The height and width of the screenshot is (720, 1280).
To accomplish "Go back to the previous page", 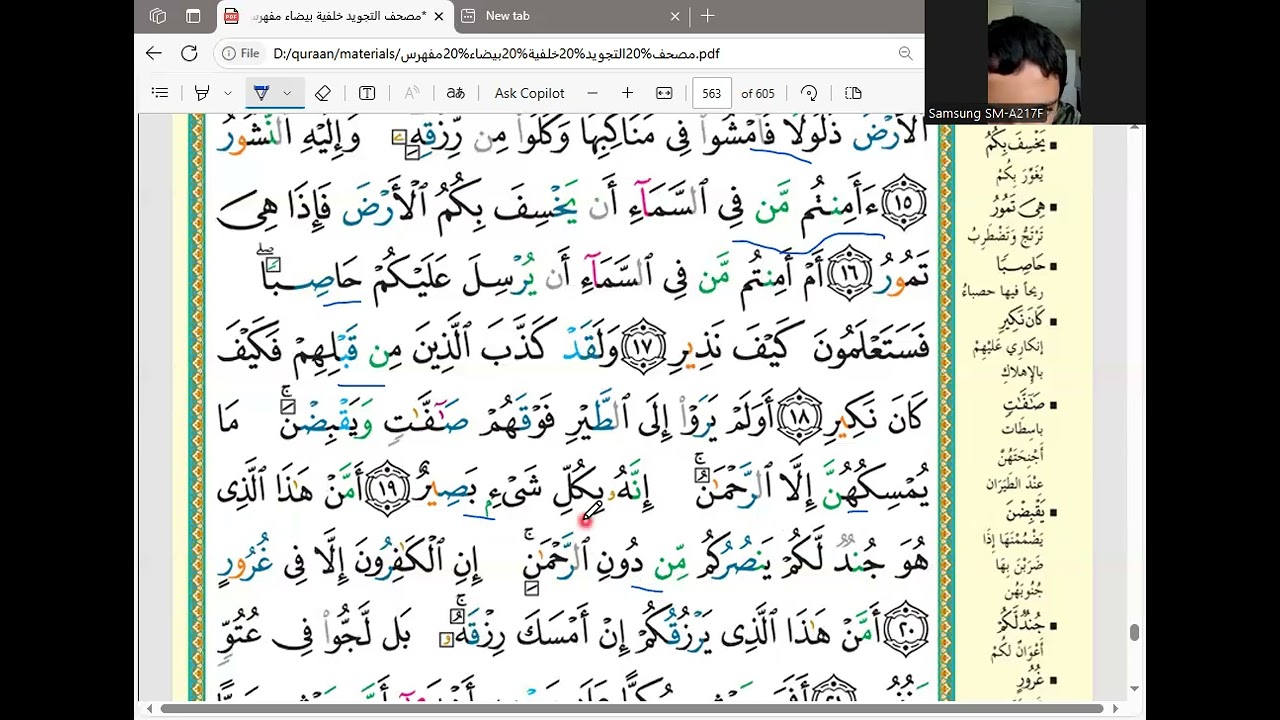I will point(153,54).
